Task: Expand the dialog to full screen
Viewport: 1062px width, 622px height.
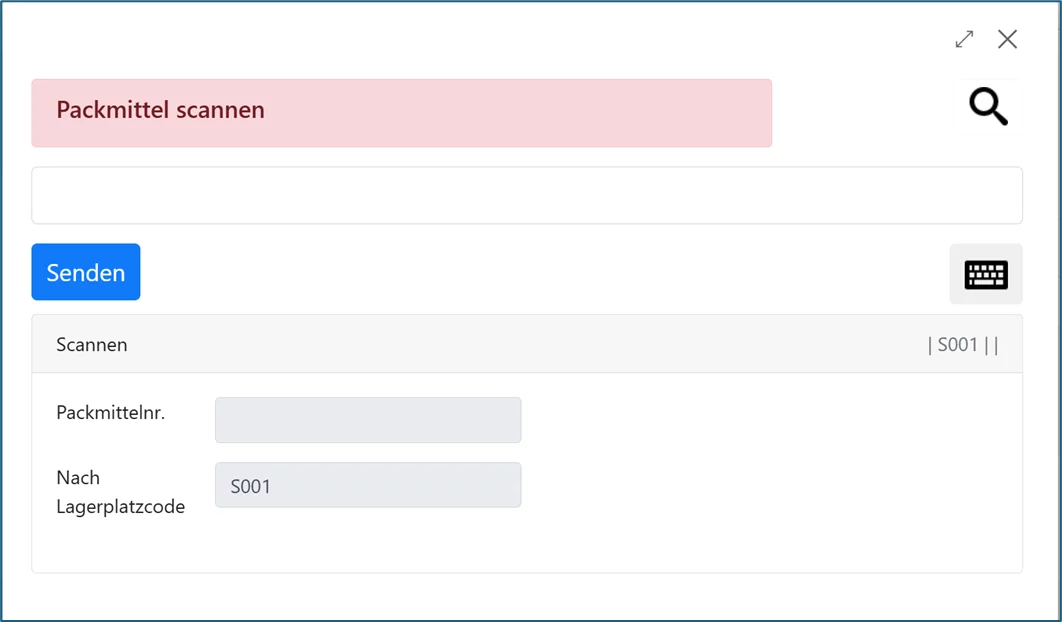Action: [x=964, y=39]
